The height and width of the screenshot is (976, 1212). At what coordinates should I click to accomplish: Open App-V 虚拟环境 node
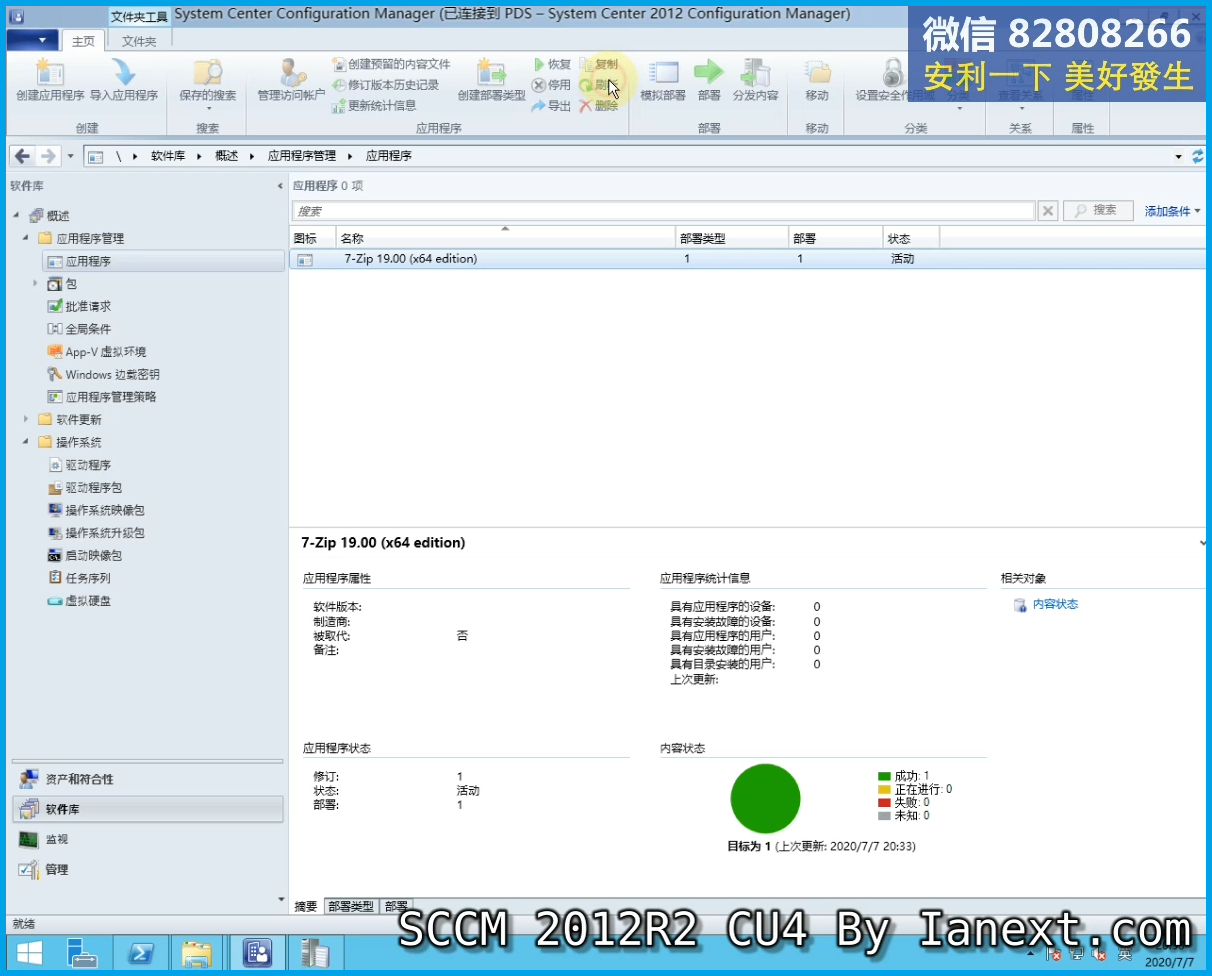pyautogui.click(x=105, y=352)
